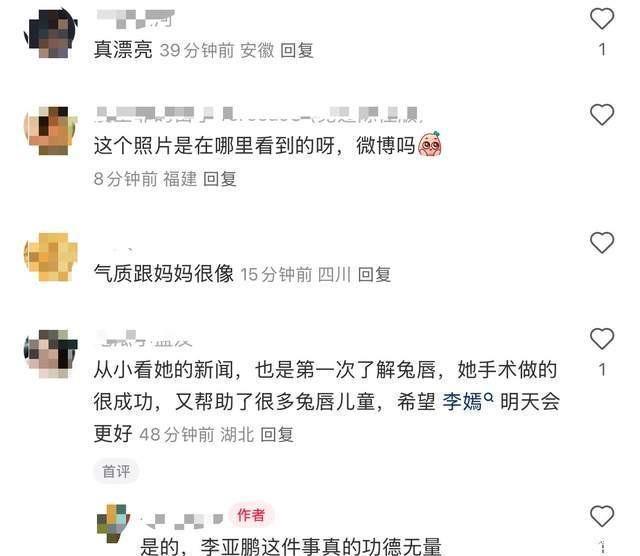Reply to the comment from 四川
The width and height of the screenshot is (640, 556).
click(374, 274)
